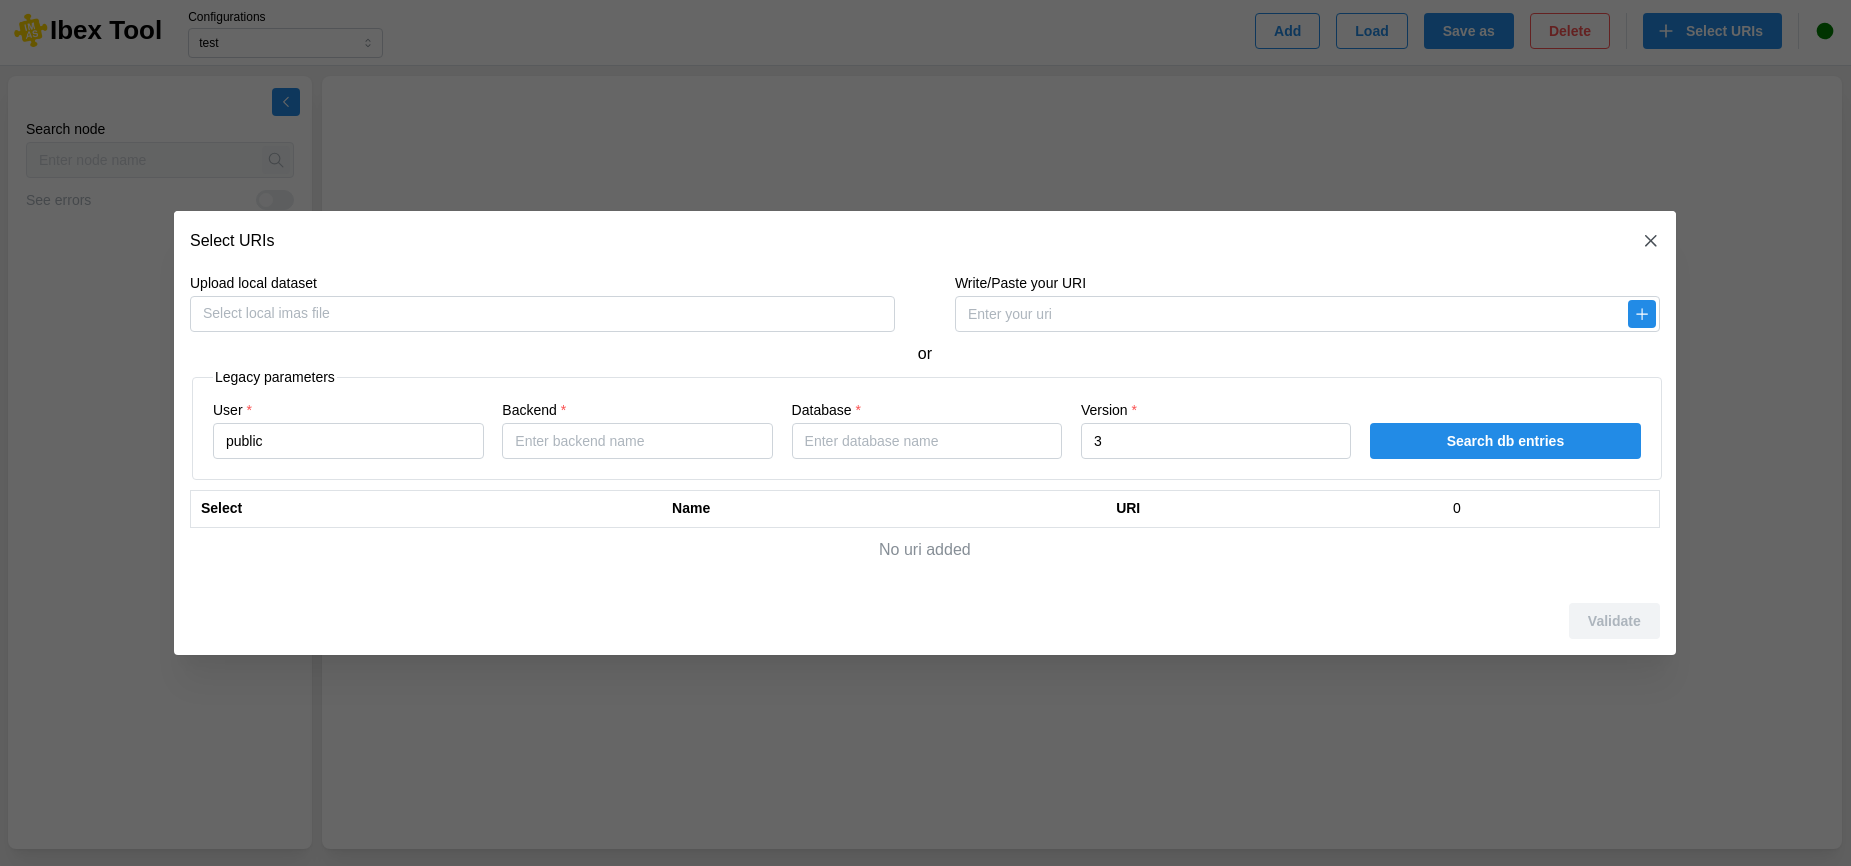1851x866 pixels.
Task: Click the Load button
Action: 1371,31
